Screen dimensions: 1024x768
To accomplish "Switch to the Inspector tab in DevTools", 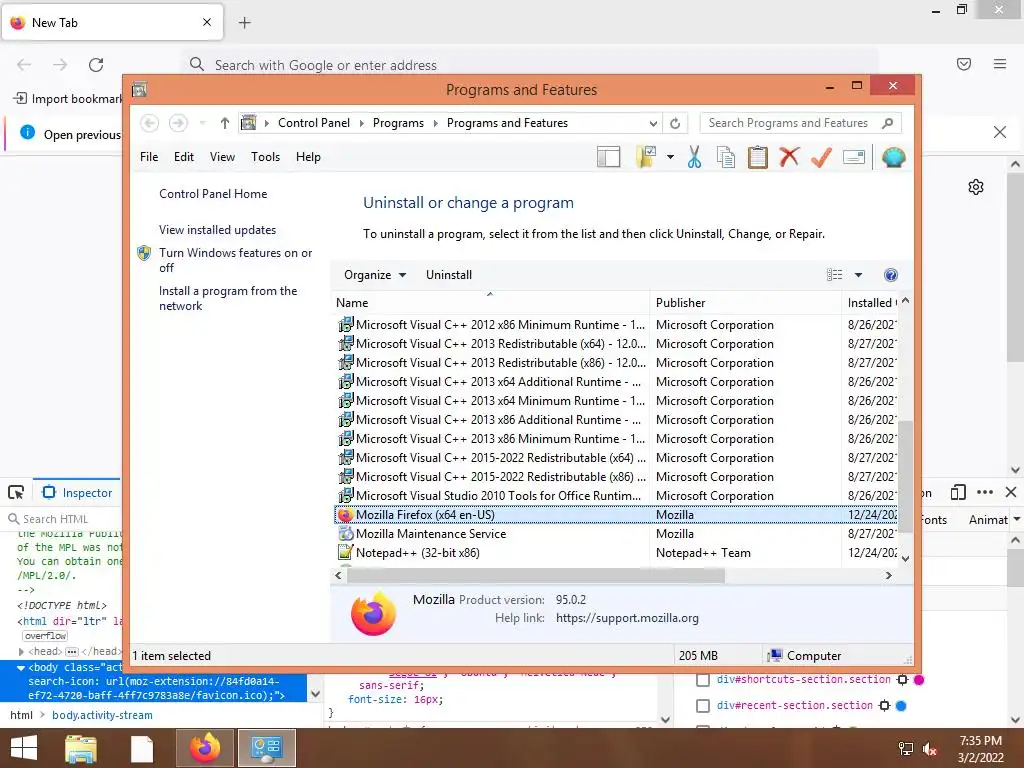I will click(77, 492).
